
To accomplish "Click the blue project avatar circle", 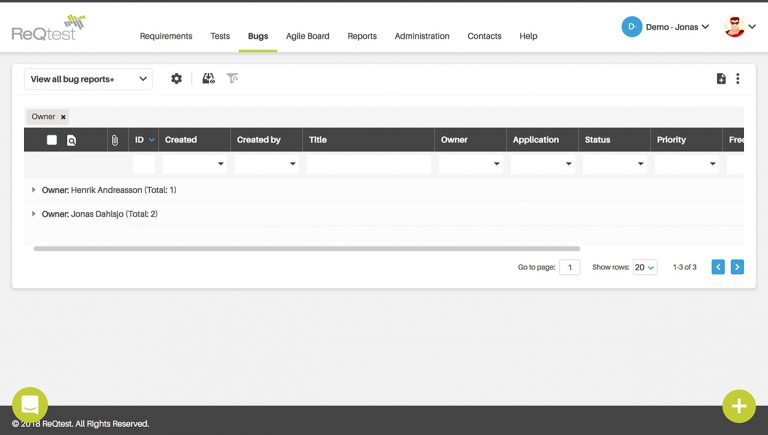I will click(632, 27).
